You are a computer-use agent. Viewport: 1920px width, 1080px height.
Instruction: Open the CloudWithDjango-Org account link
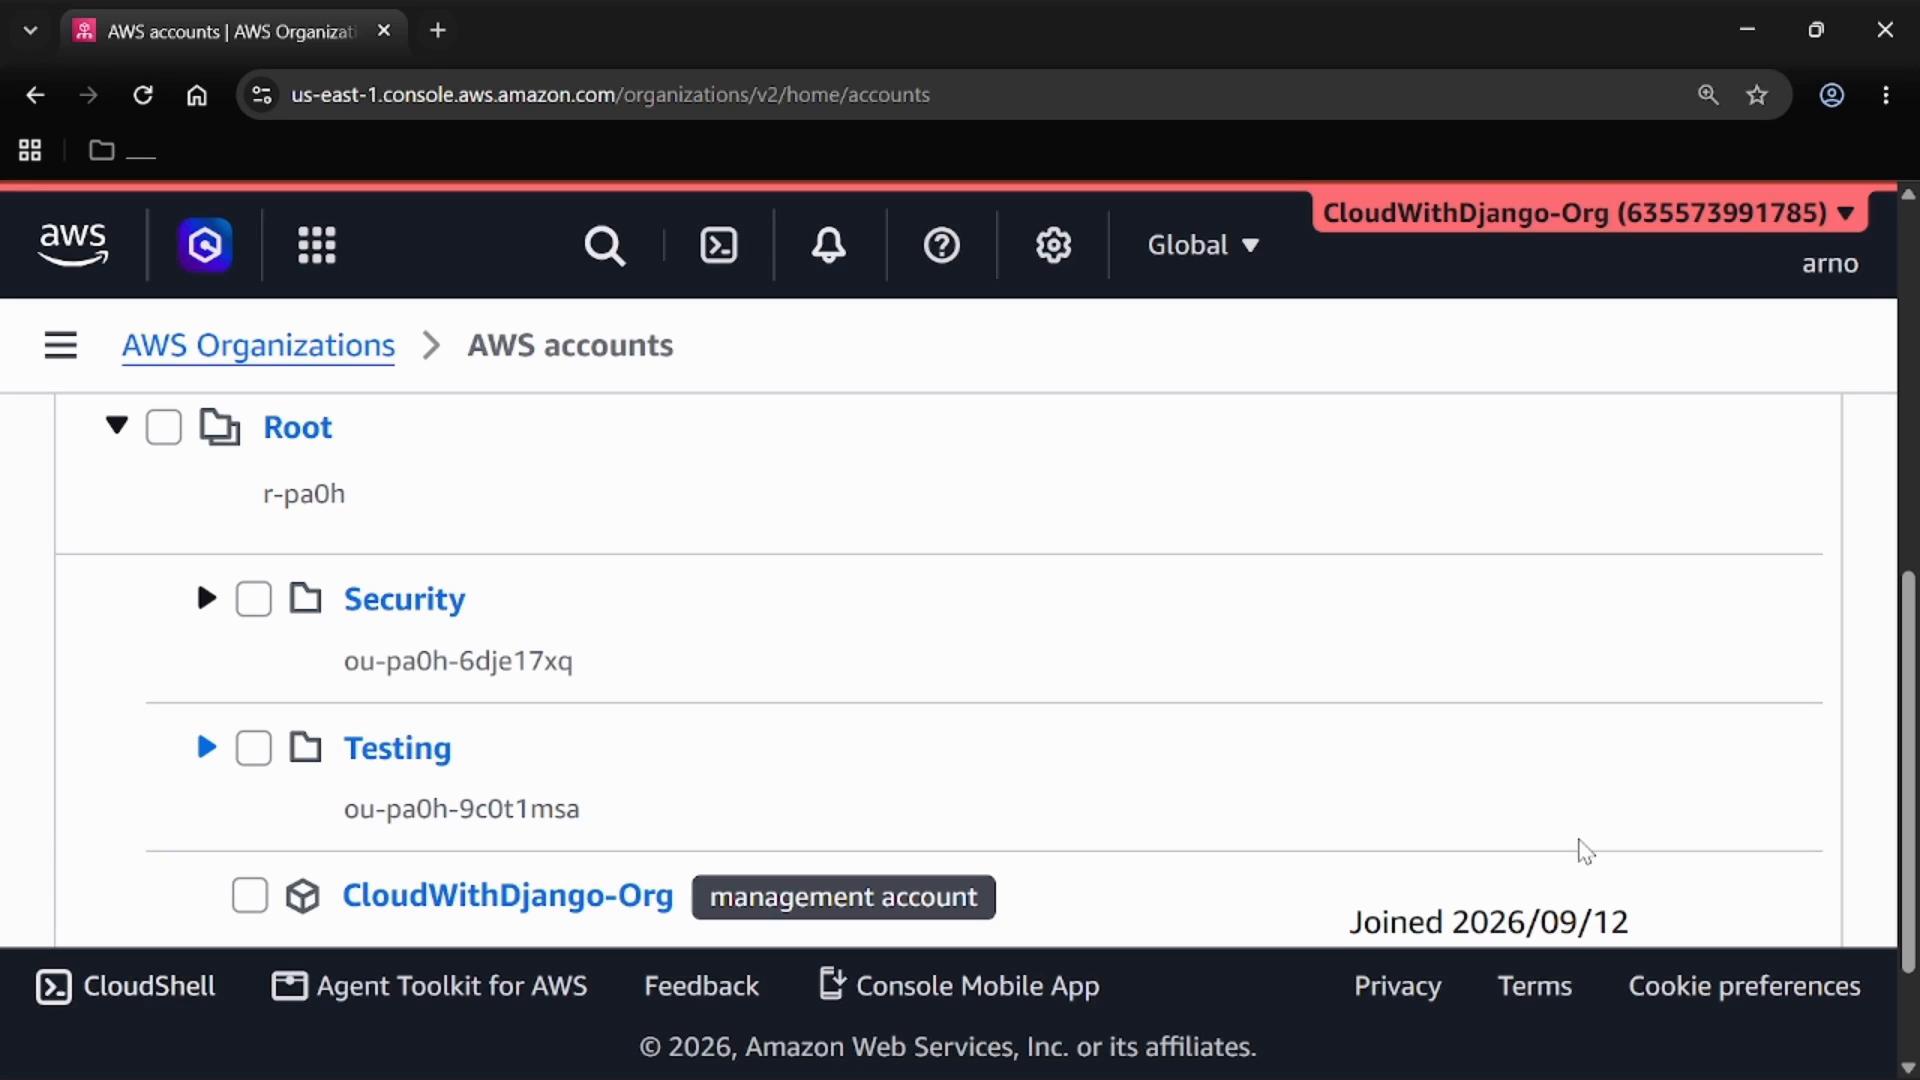pyautogui.click(x=508, y=895)
